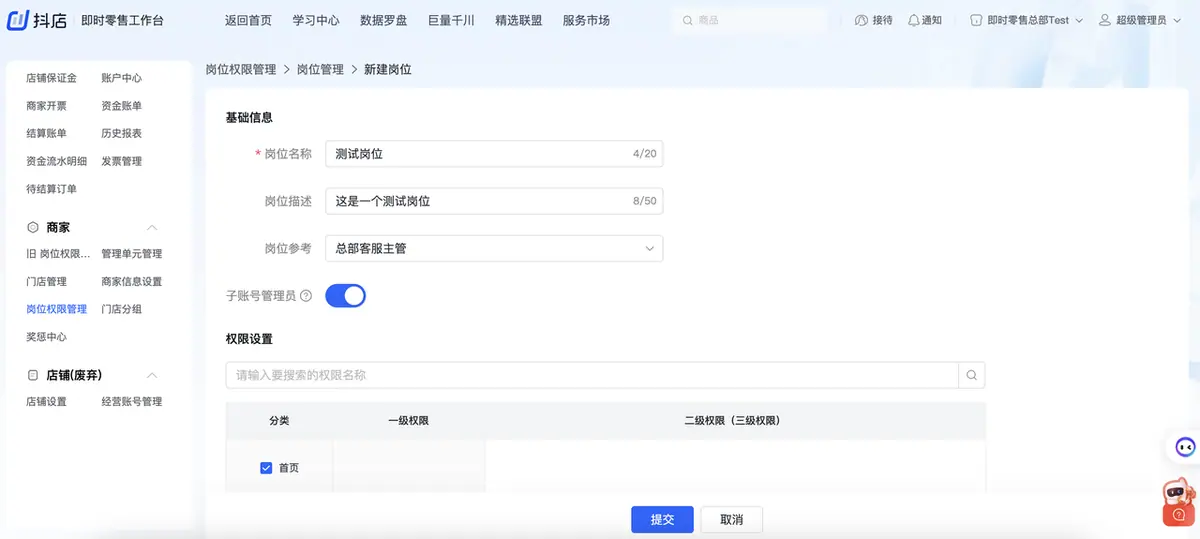Screen dimensions: 1200x539
Task: Click the 取消 button
Action: pyautogui.click(x=732, y=520)
